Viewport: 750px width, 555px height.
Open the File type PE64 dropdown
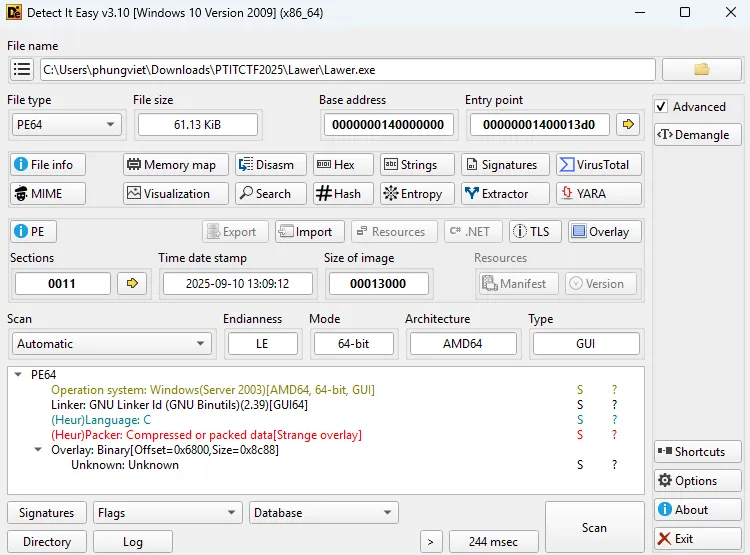pyautogui.click(x=65, y=124)
